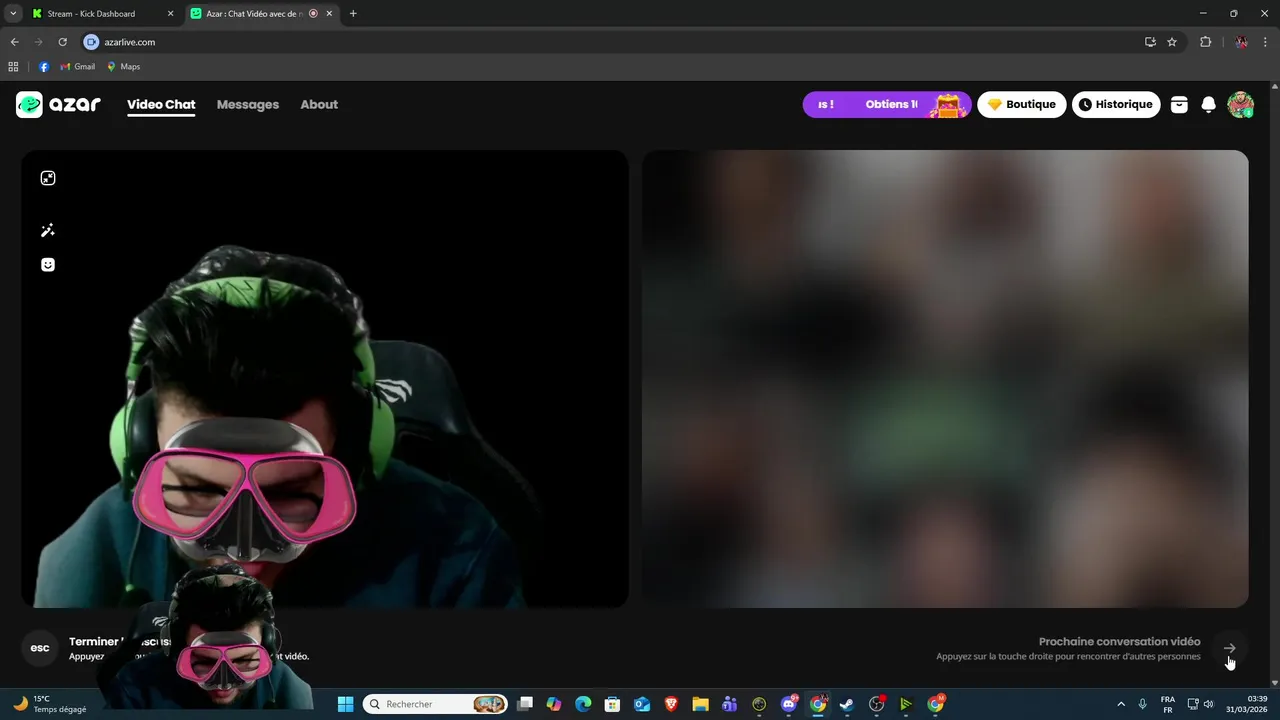
Task: Reload the current page
Action: pyautogui.click(x=62, y=42)
